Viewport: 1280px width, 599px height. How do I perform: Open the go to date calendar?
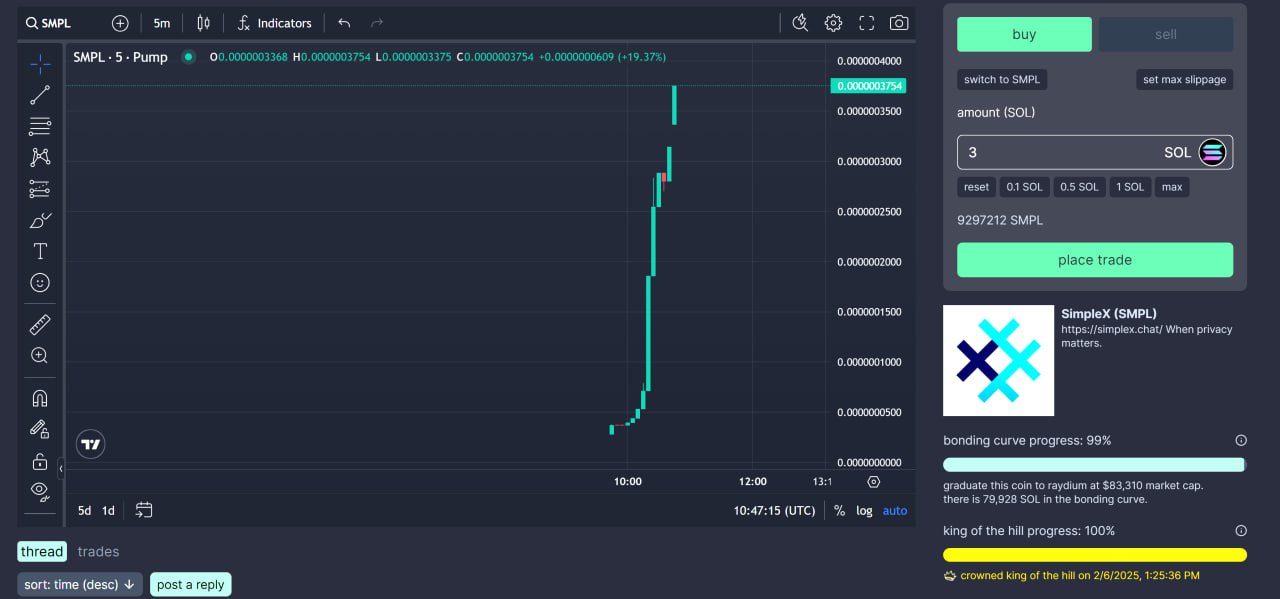pyautogui.click(x=144, y=510)
